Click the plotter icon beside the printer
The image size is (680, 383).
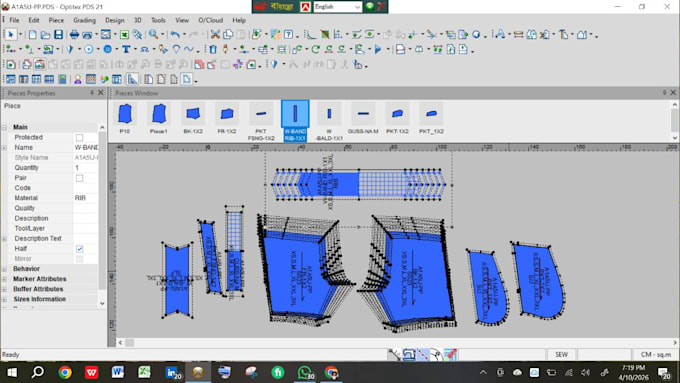[87, 34]
